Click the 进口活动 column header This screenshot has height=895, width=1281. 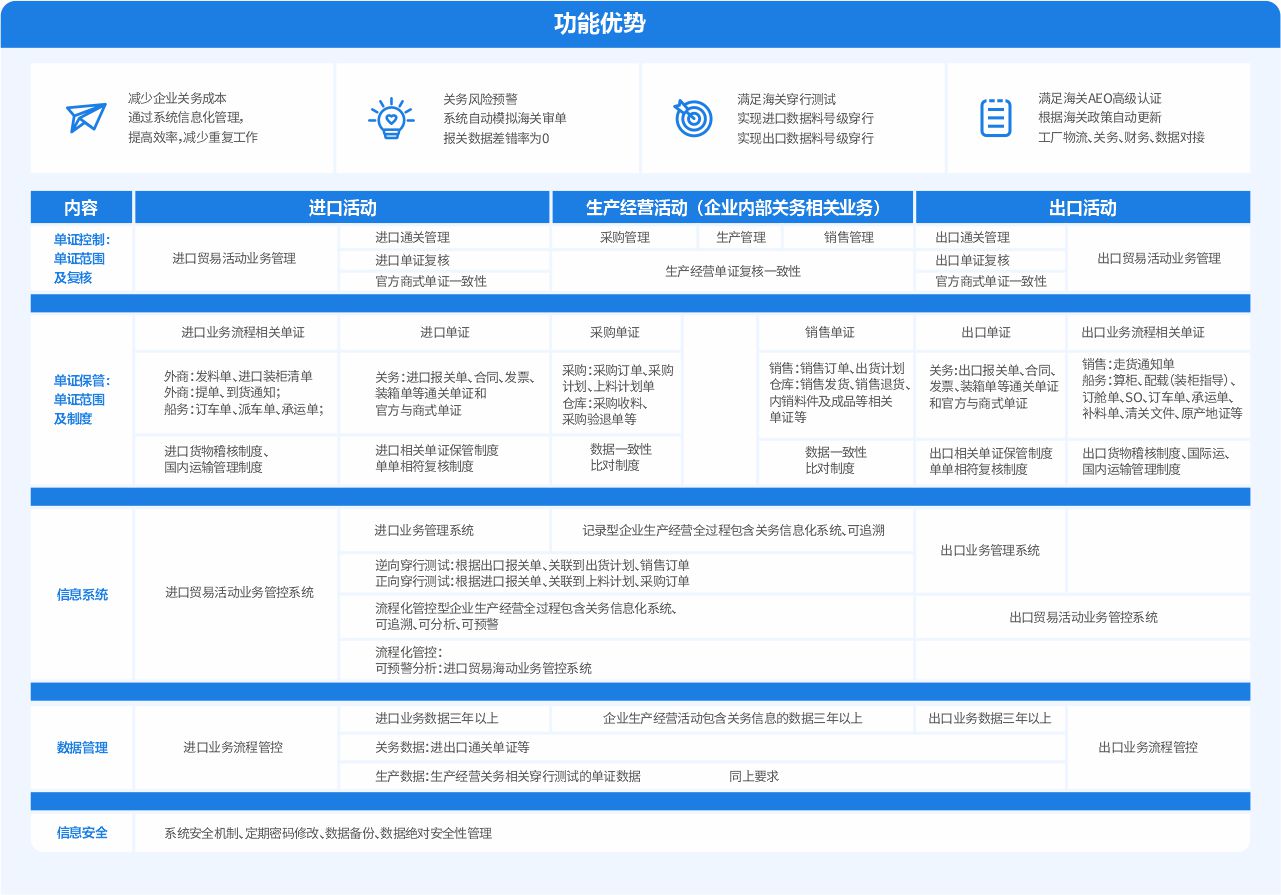tap(342, 207)
